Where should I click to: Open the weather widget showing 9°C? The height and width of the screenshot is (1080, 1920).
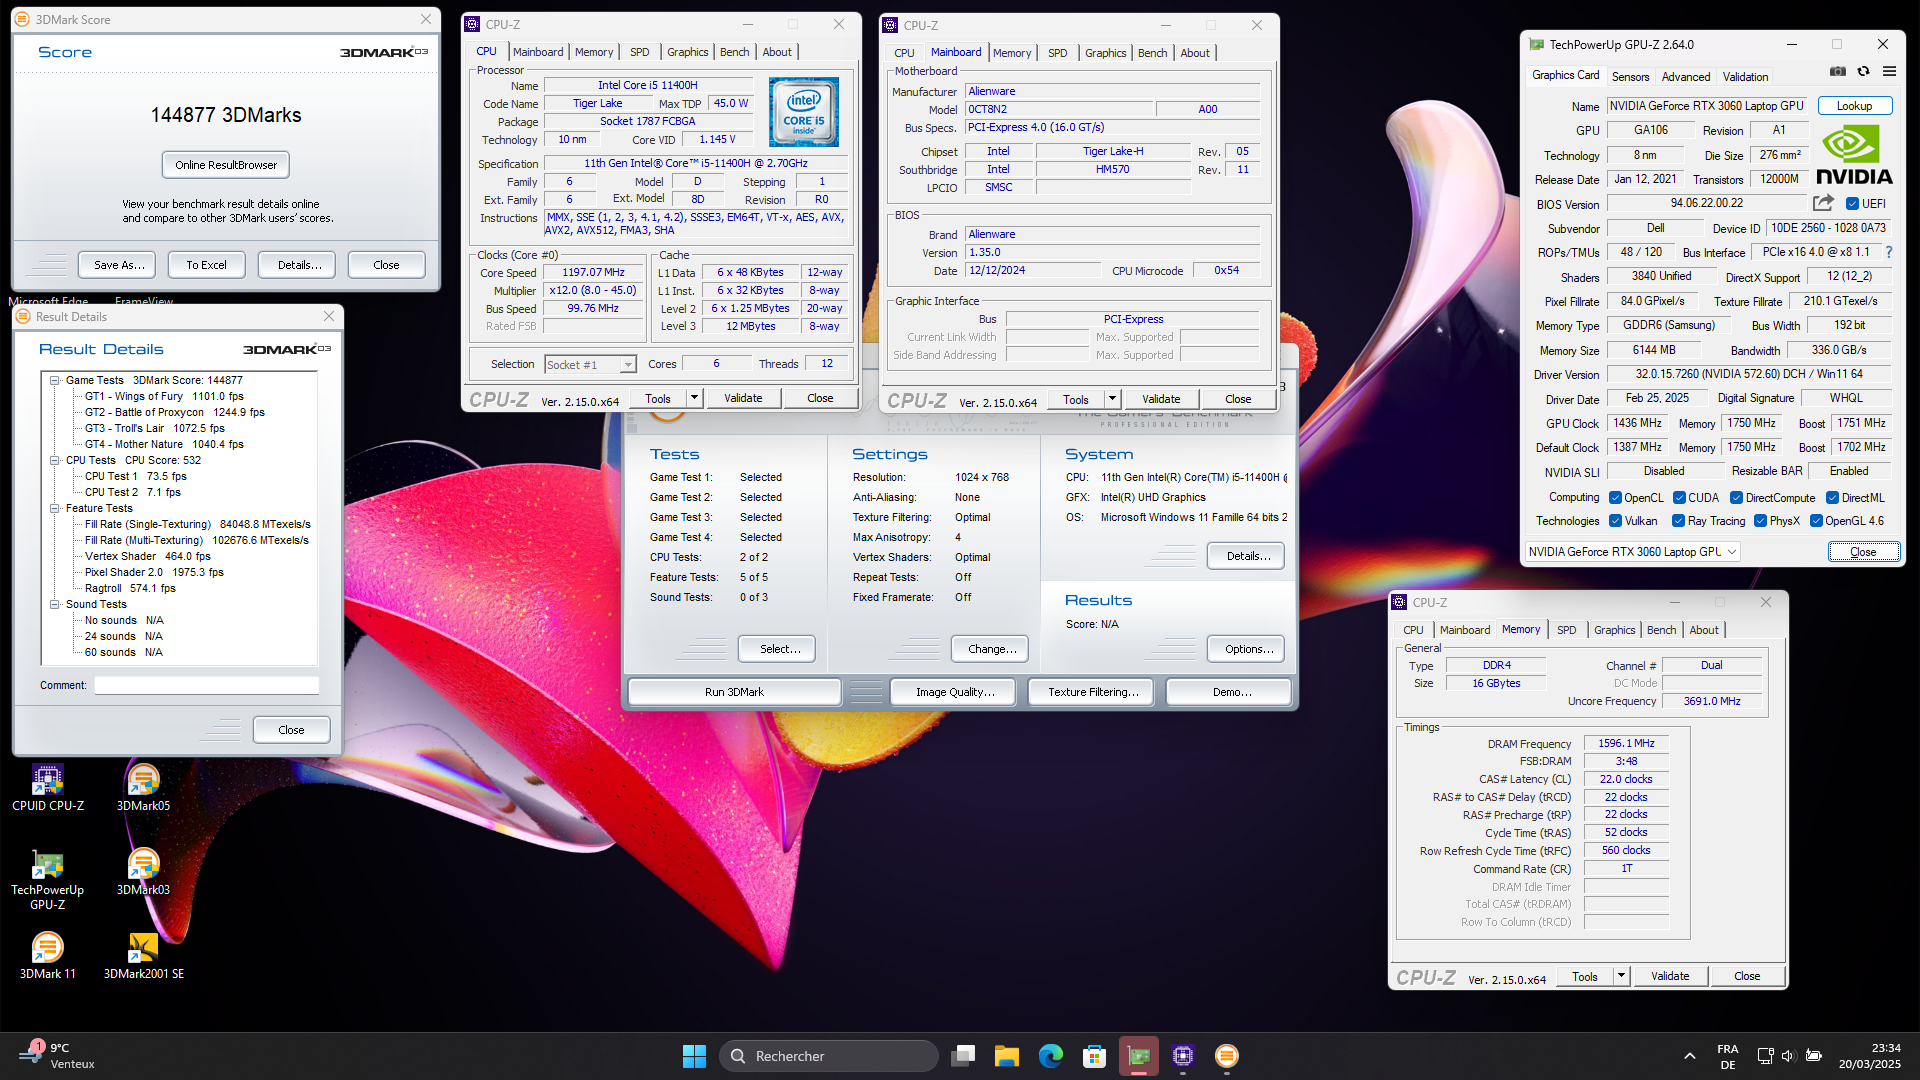pyautogui.click(x=58, y=1056)
